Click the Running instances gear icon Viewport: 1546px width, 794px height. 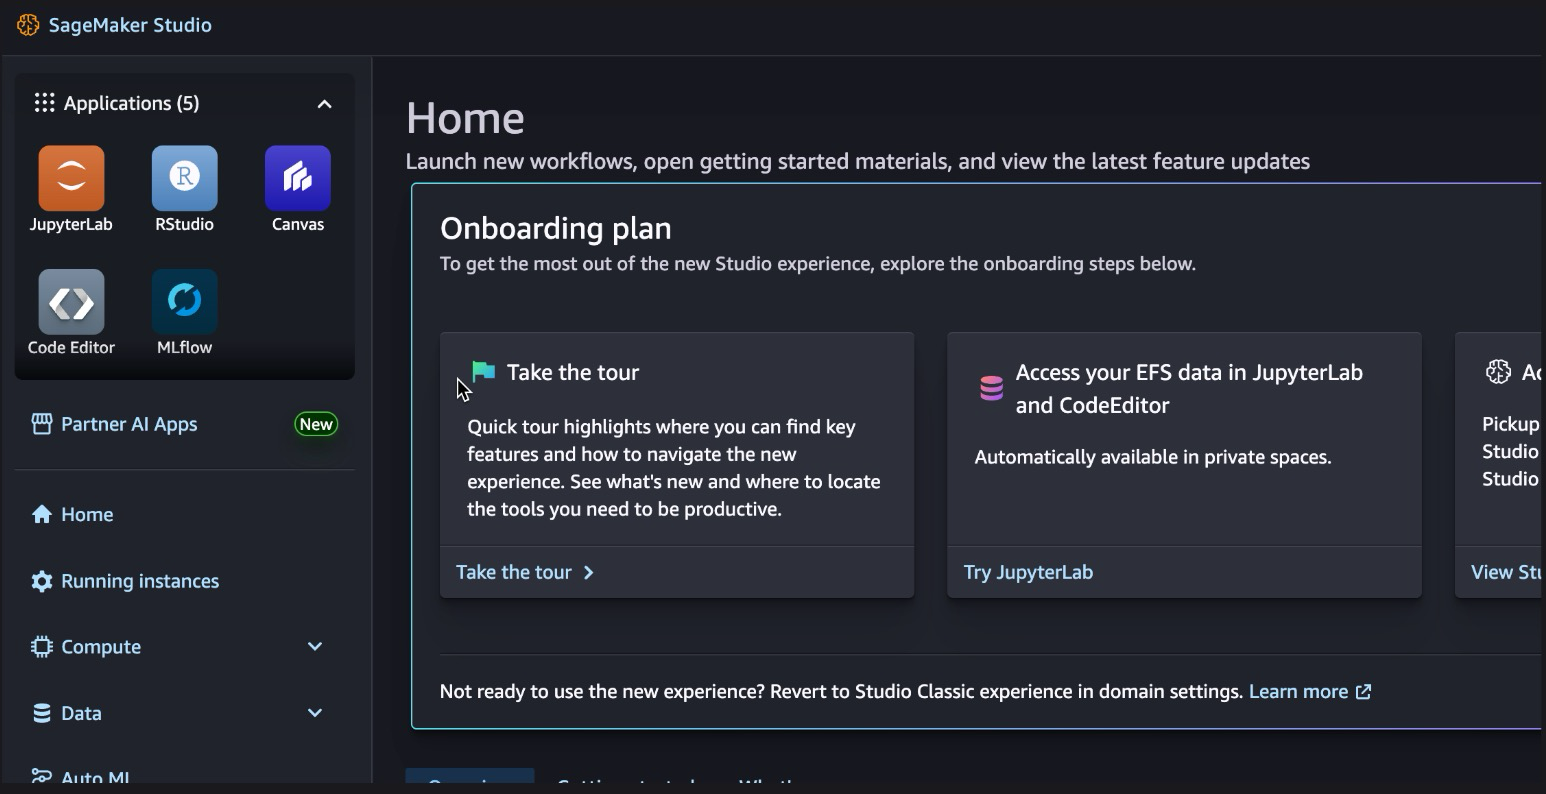tap(41, 581)
